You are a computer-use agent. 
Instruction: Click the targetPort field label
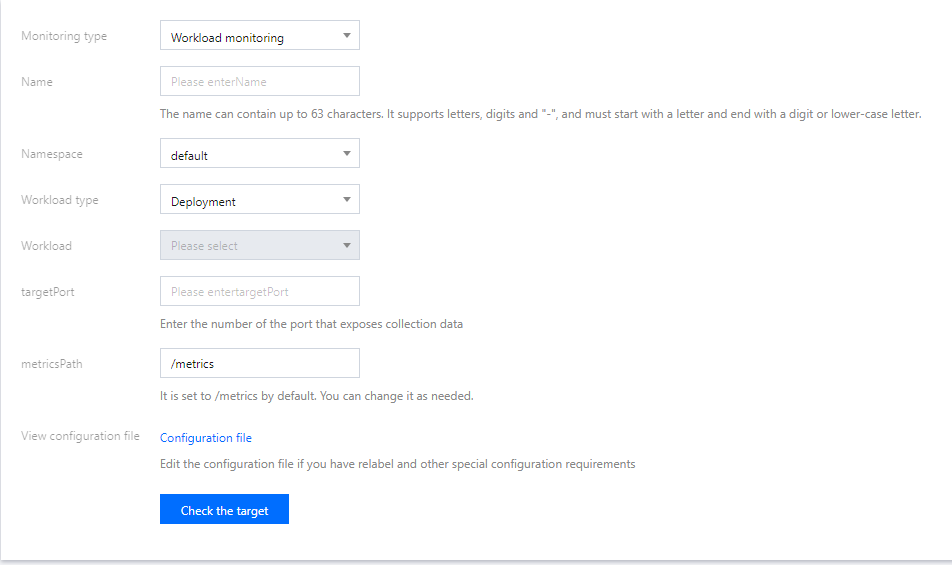coord(48,291)
